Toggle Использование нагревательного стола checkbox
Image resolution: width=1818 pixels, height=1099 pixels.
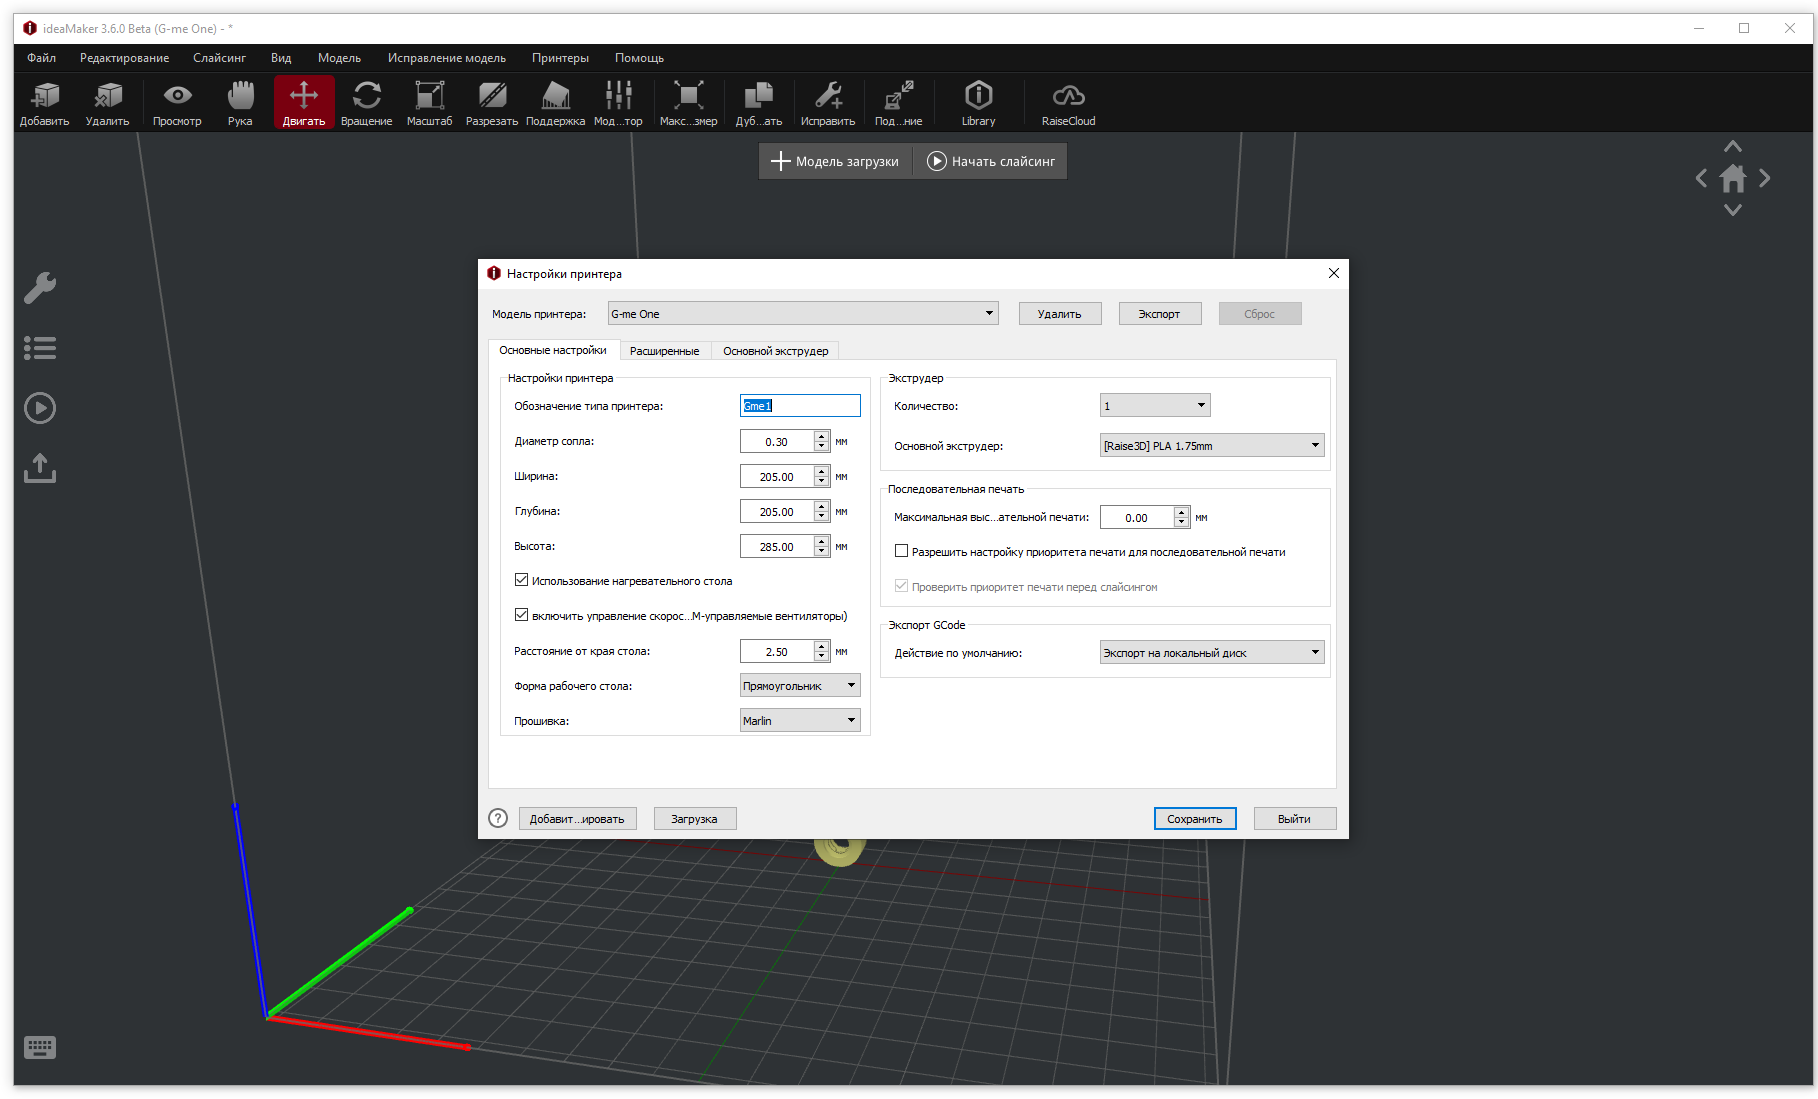tap(521, 580)
